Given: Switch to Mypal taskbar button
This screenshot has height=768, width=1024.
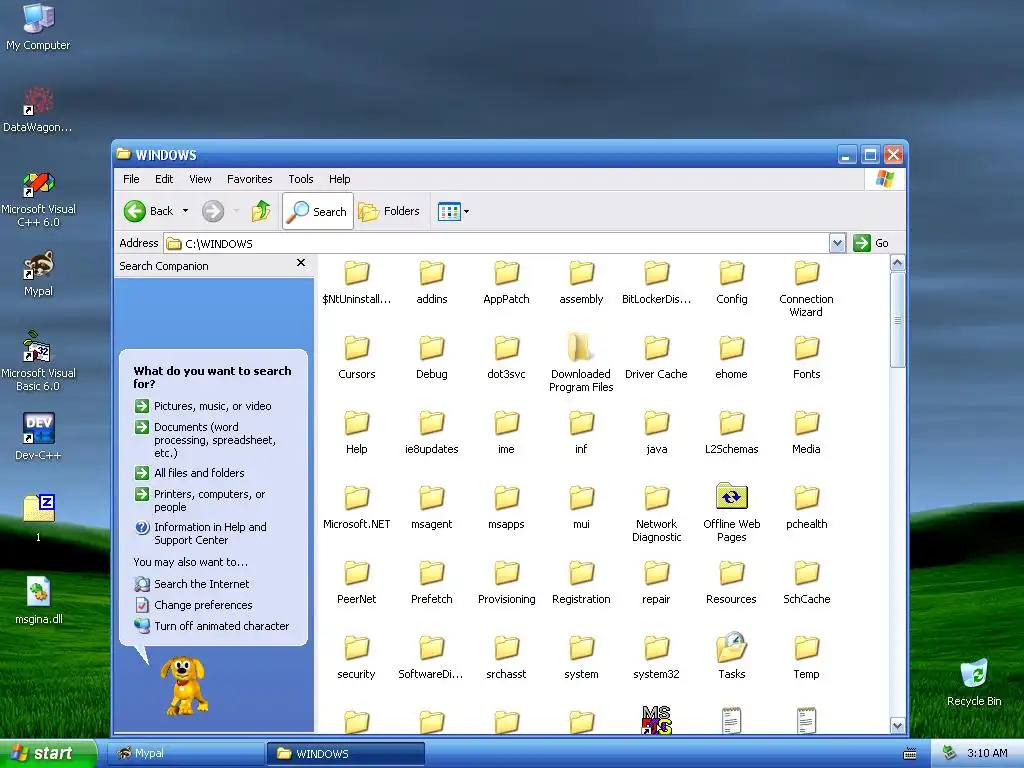Looking at the screenshot, I should pos(185,753).
